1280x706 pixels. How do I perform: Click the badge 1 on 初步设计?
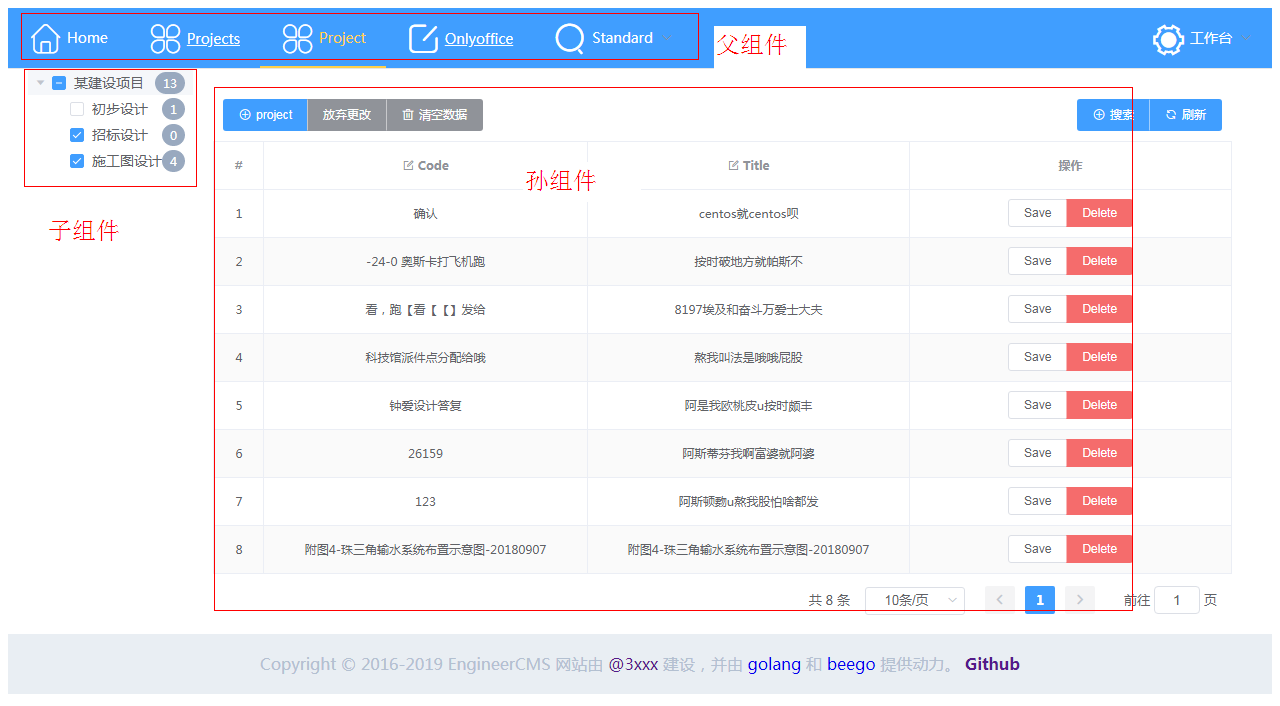[173, 109]
